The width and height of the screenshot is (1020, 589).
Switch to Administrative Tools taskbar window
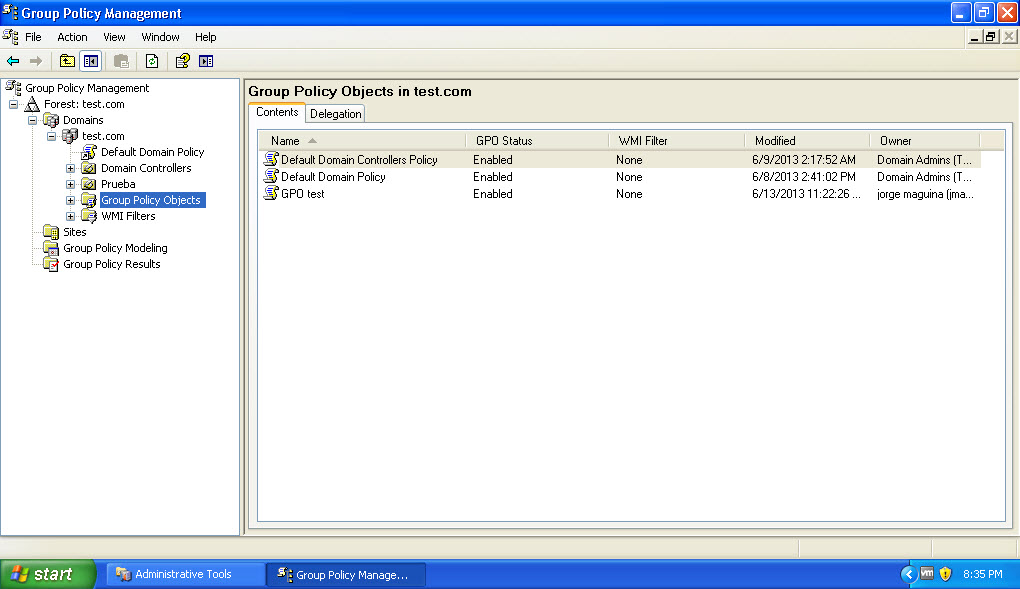[x=185, y=574]
